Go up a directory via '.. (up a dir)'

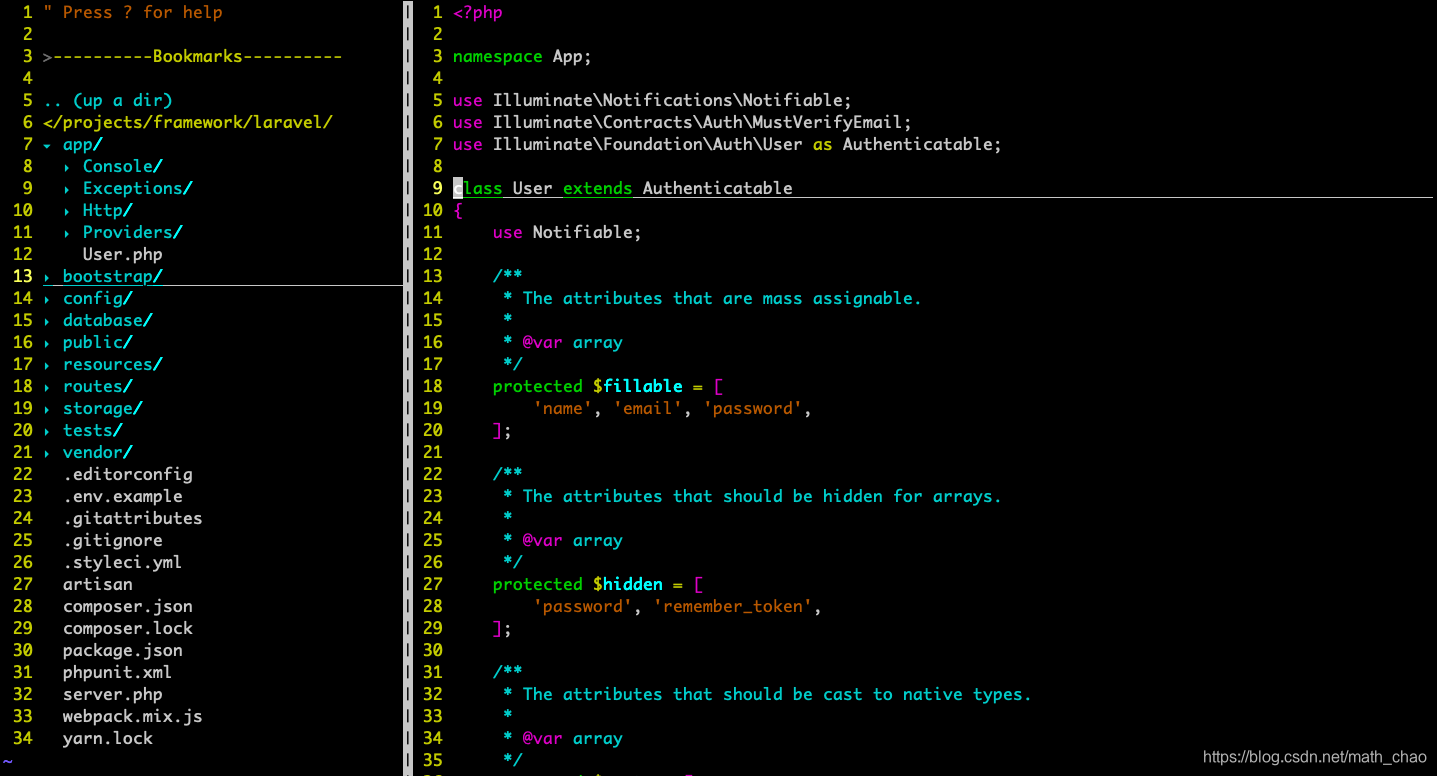(x=108, y=101)
